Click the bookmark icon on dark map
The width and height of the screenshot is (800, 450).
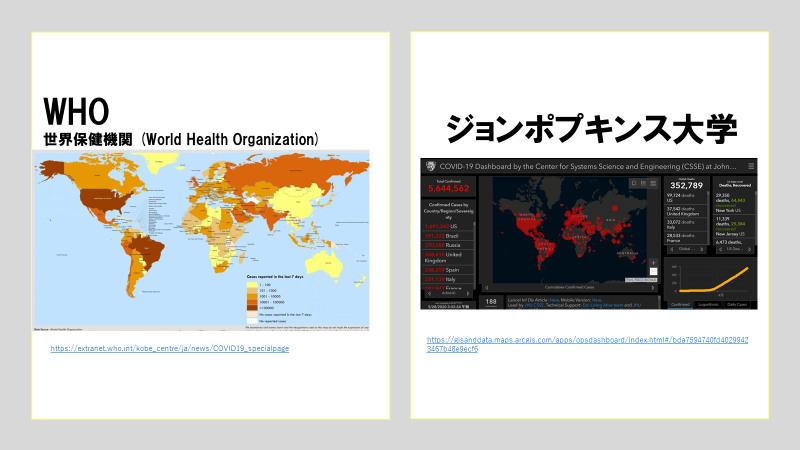click(x=632, y=184)
